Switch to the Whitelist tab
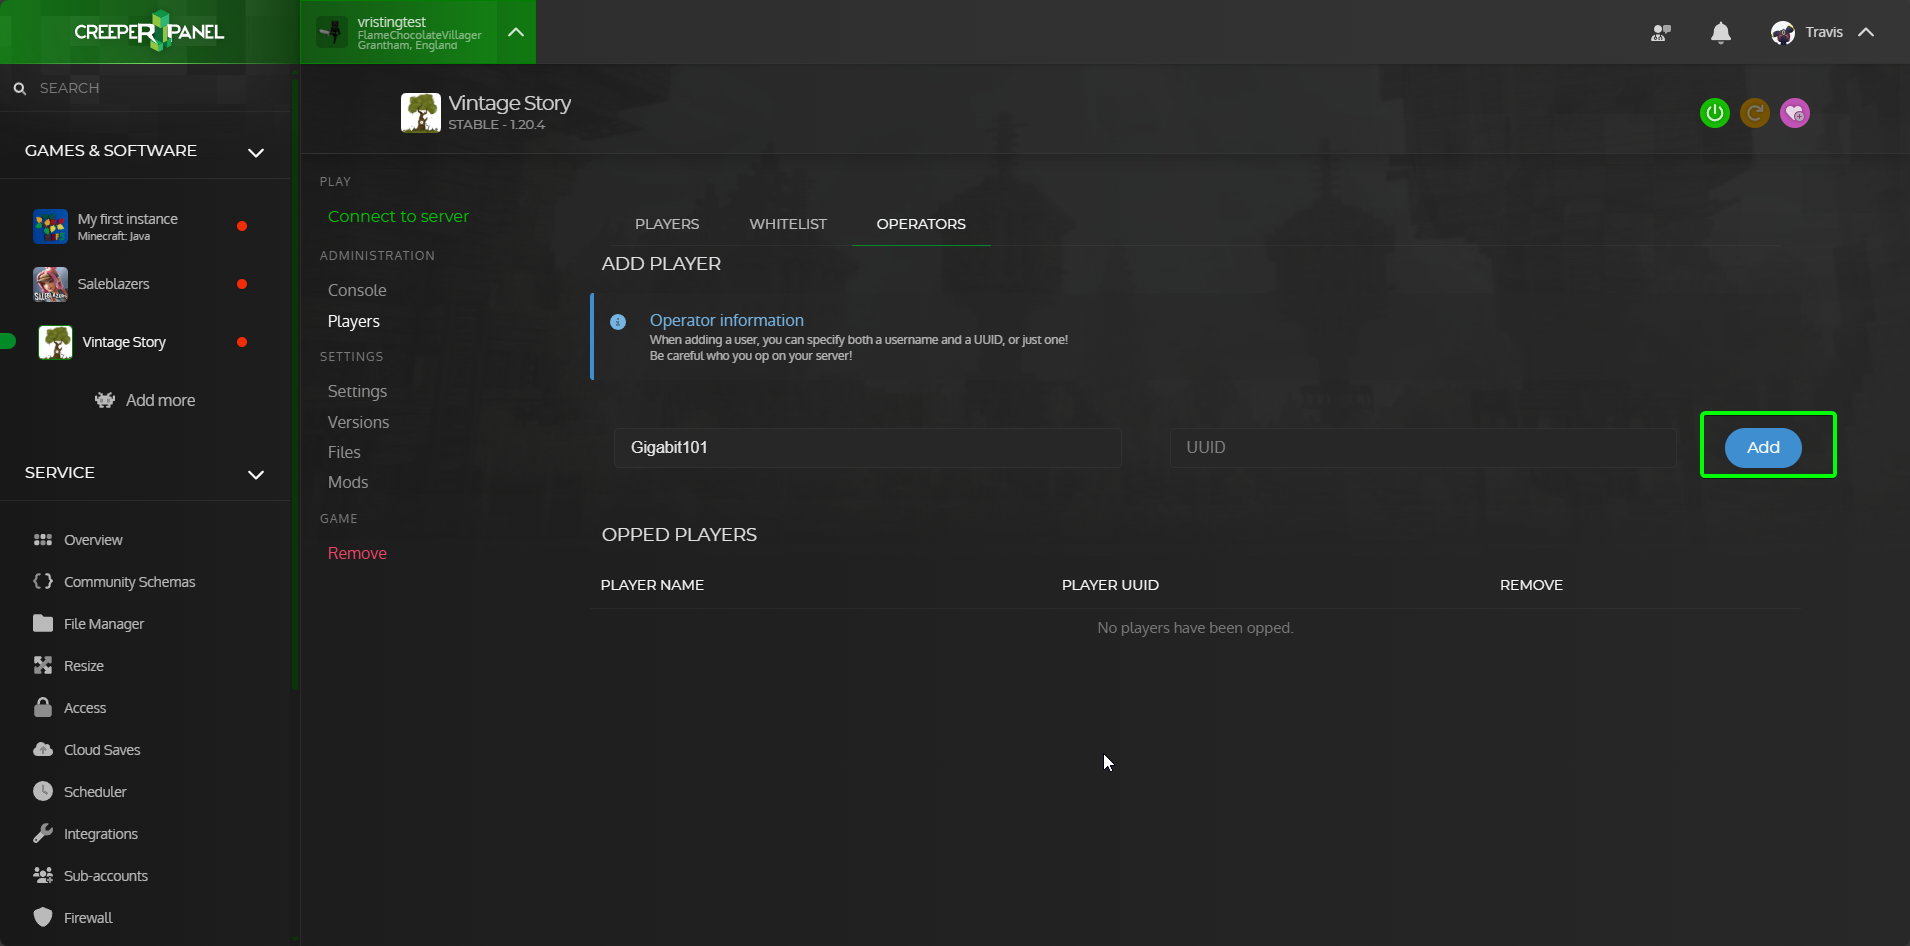The width and height of the screenshot is (1910, 946). pos(788,224)
